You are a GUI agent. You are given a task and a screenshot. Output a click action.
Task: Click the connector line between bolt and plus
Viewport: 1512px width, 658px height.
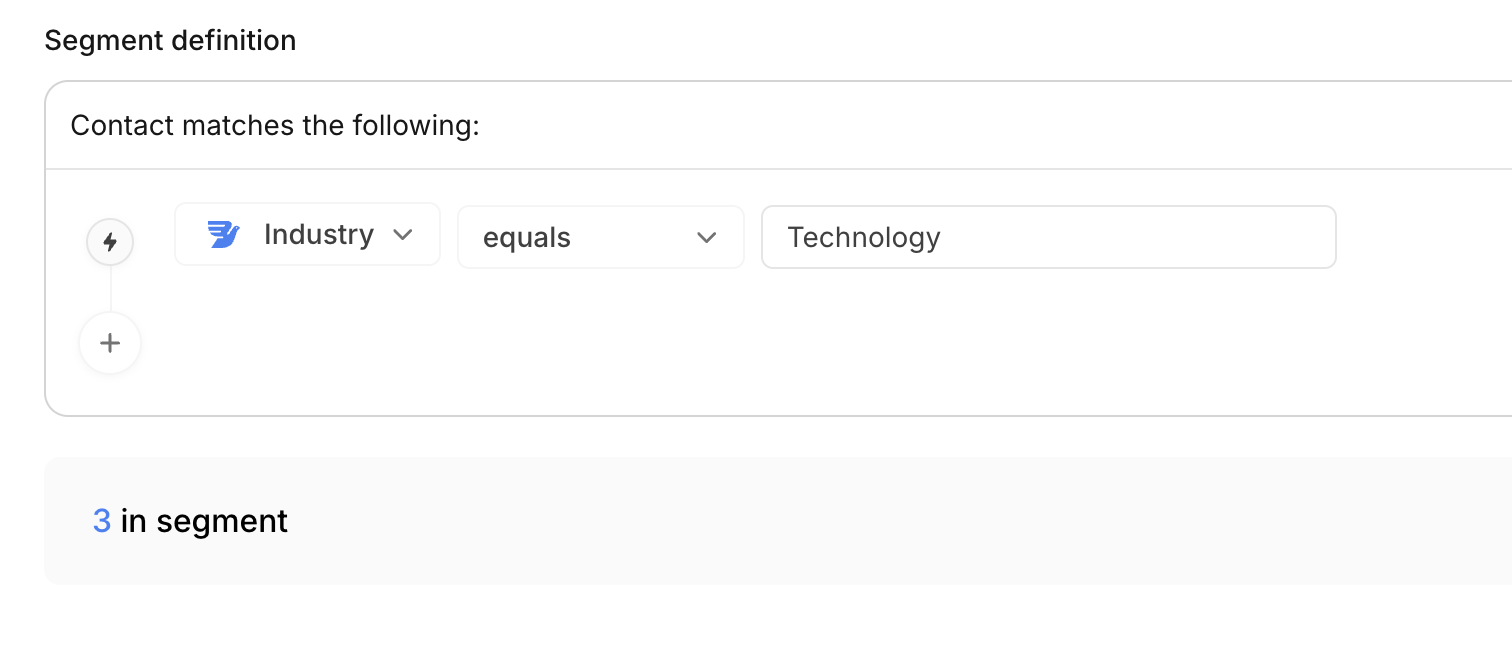(110, 291)
